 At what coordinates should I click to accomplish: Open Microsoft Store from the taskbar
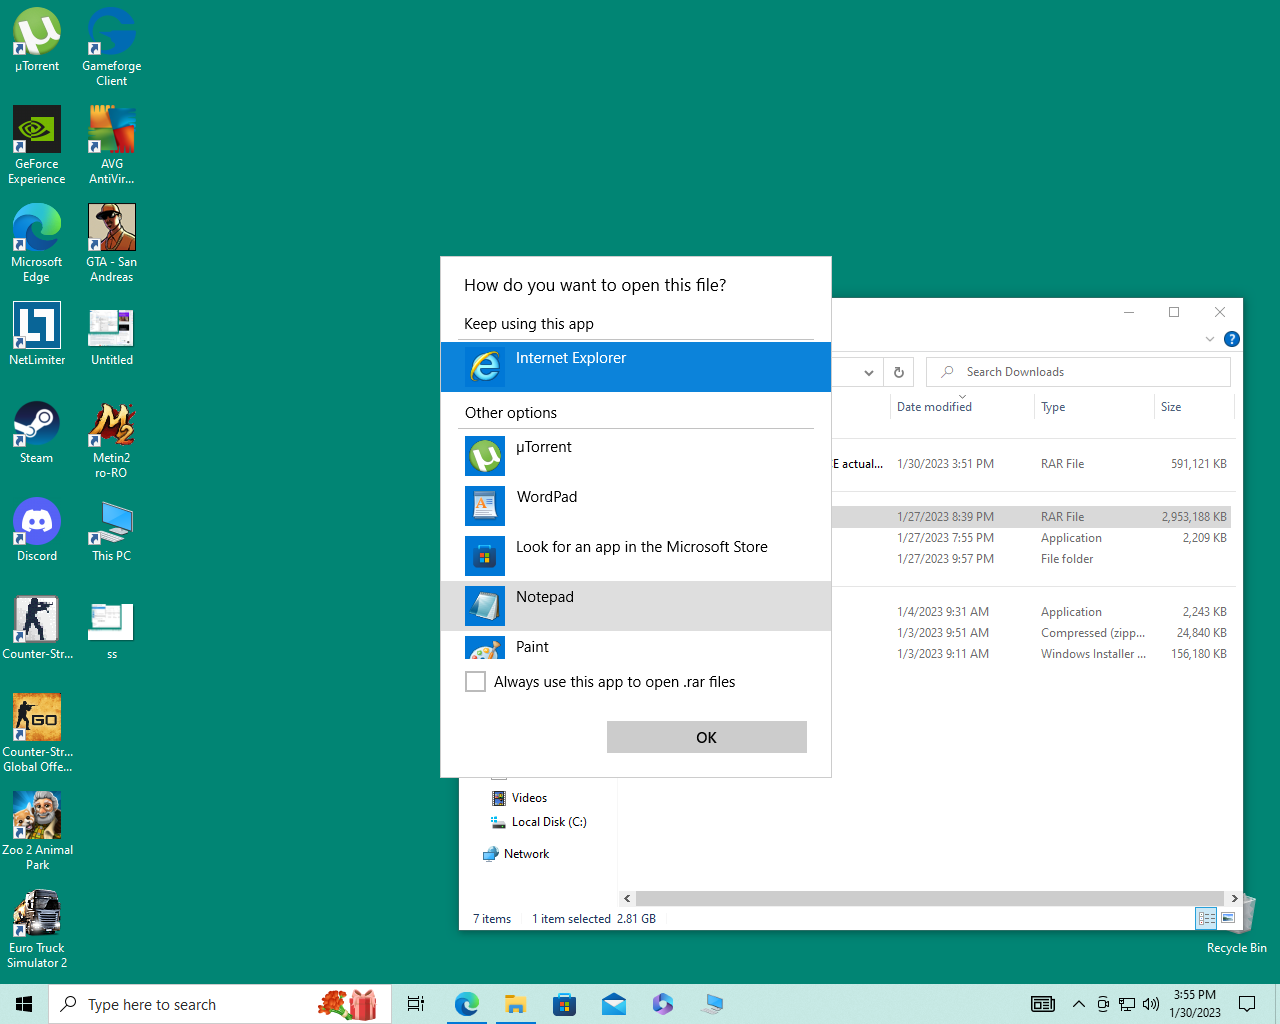(564, 1004)
